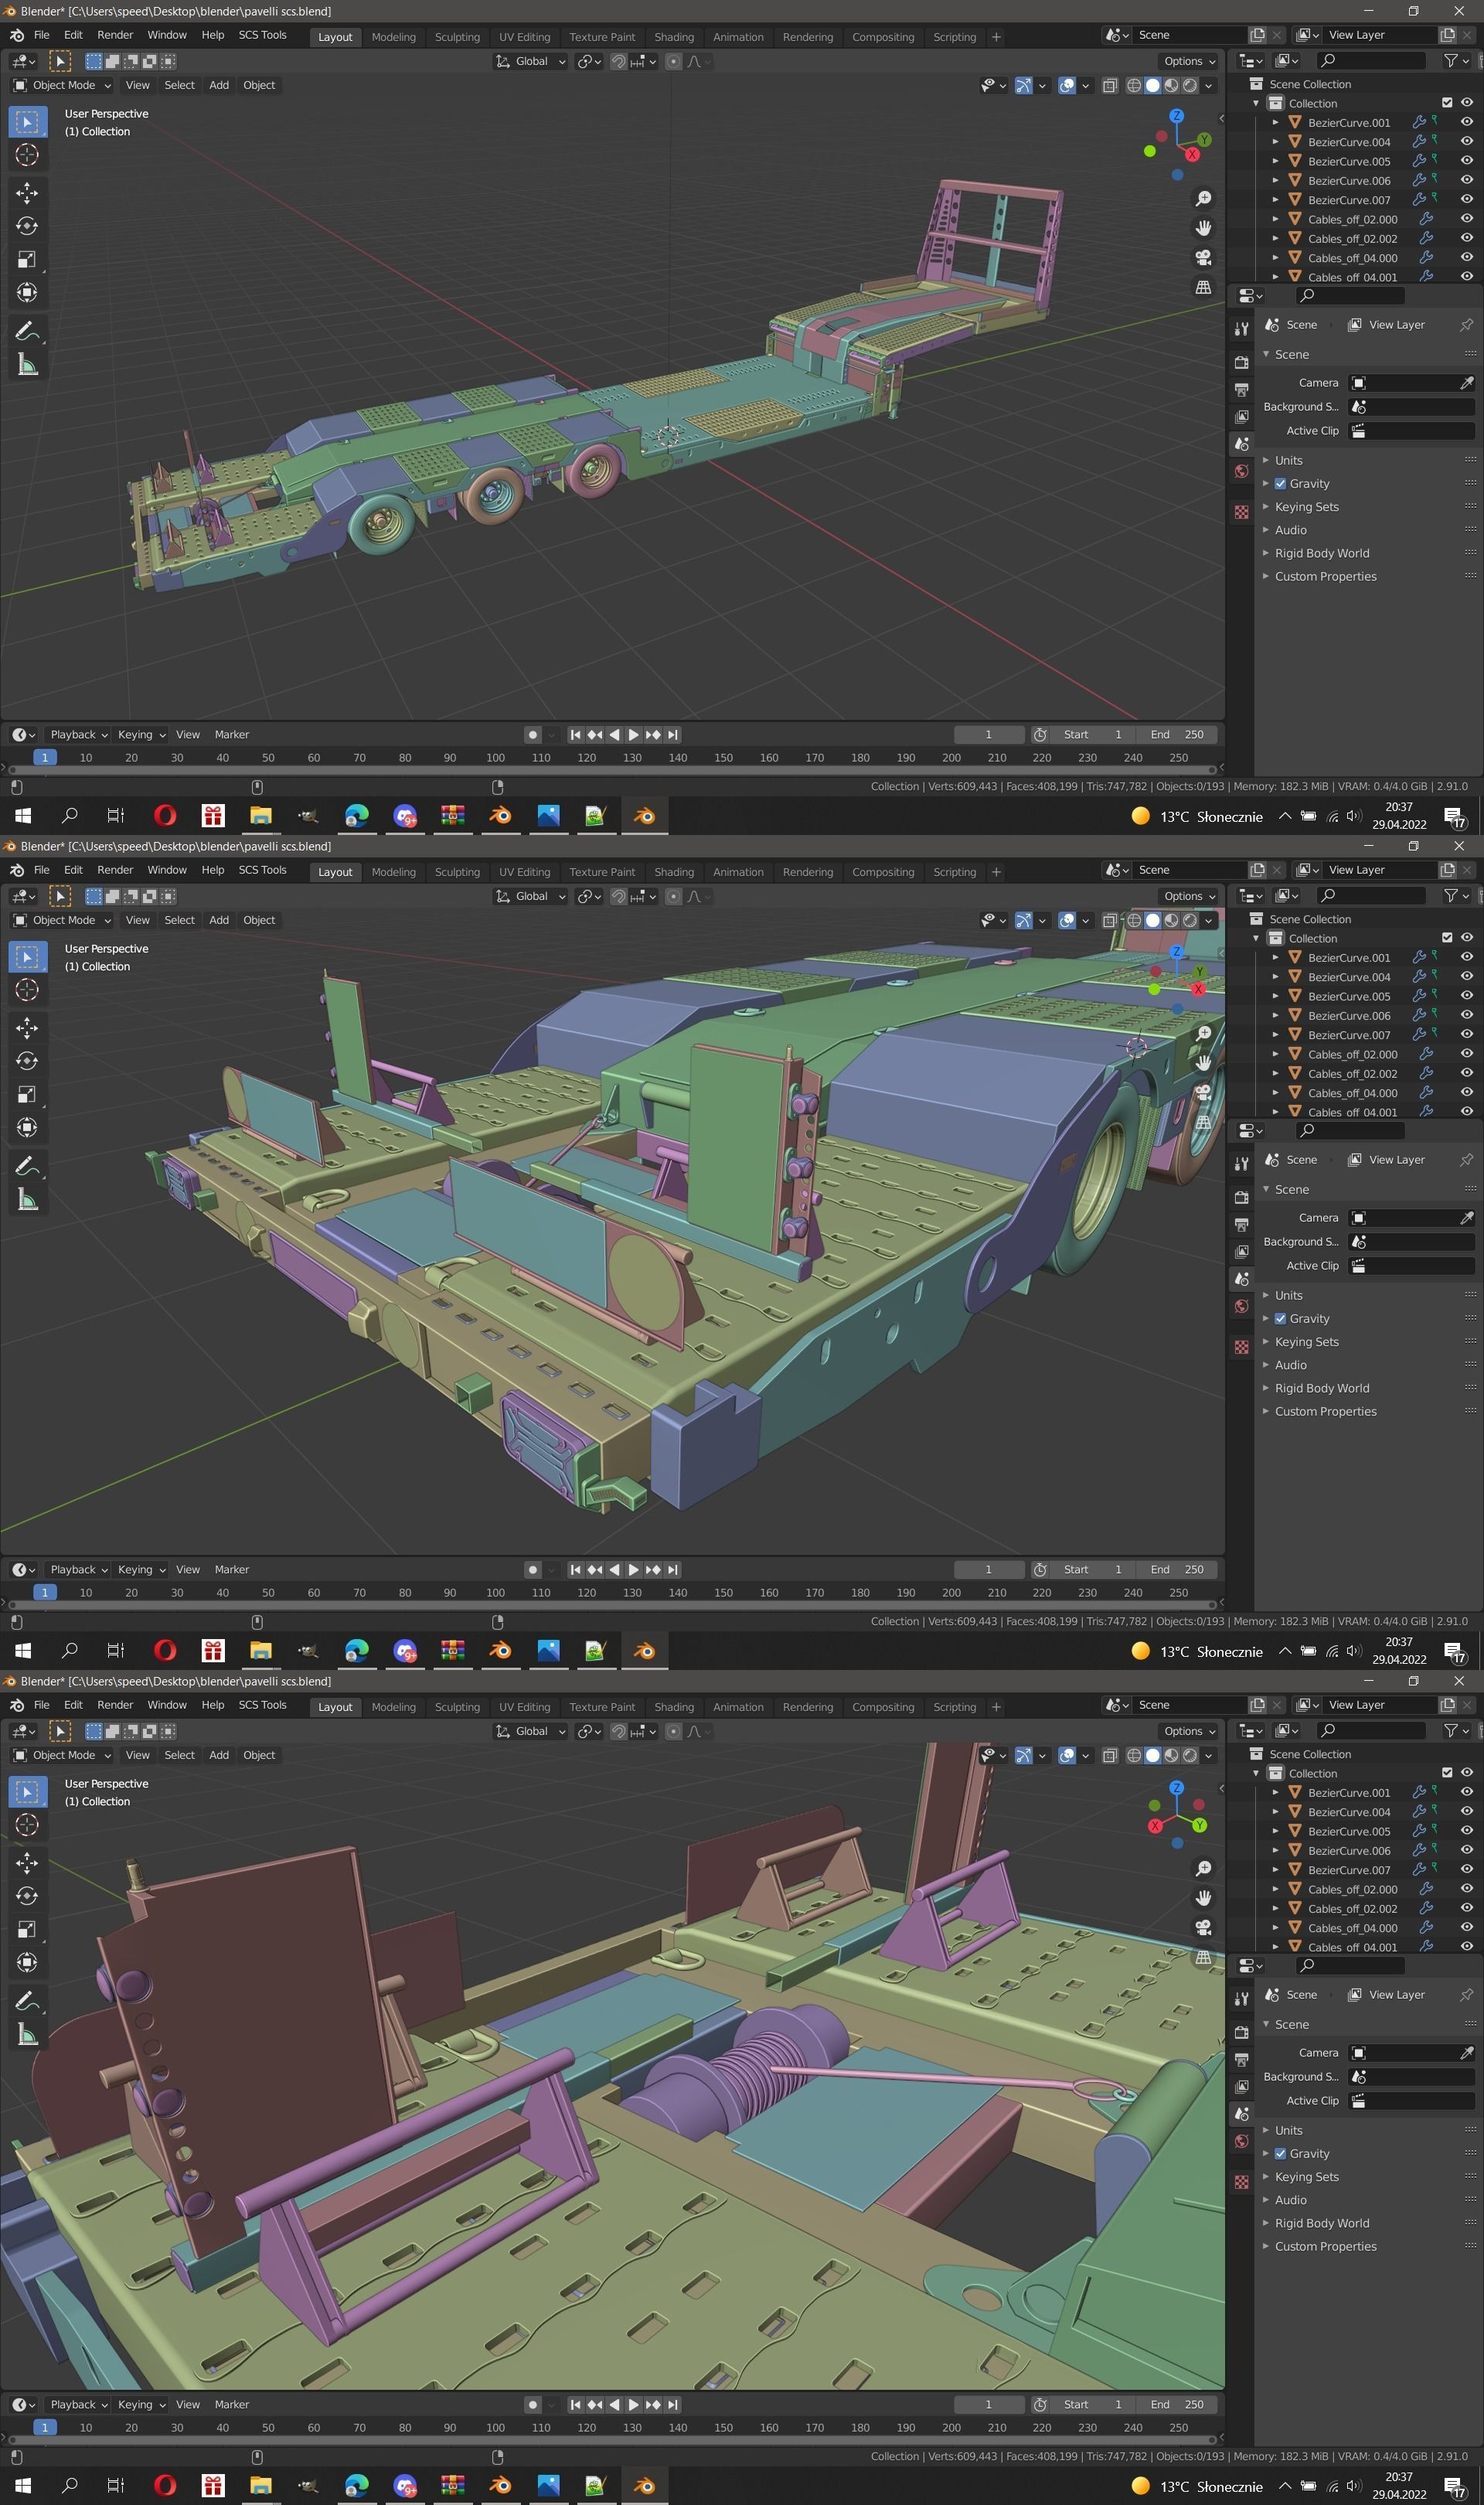Open Render properties tab icon in topmost window
Viewport: 1484px width, 2505px height.
click(x=1241, y=362)
